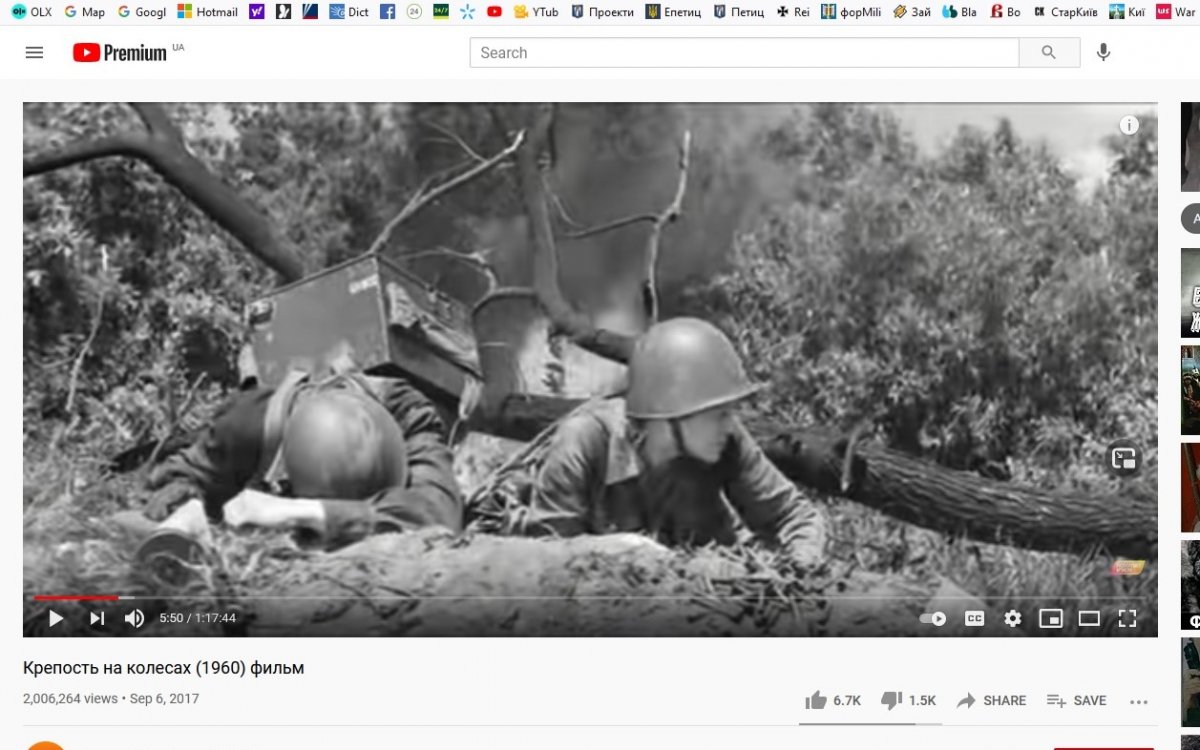Enable theater mode

tap(1089, 618)
